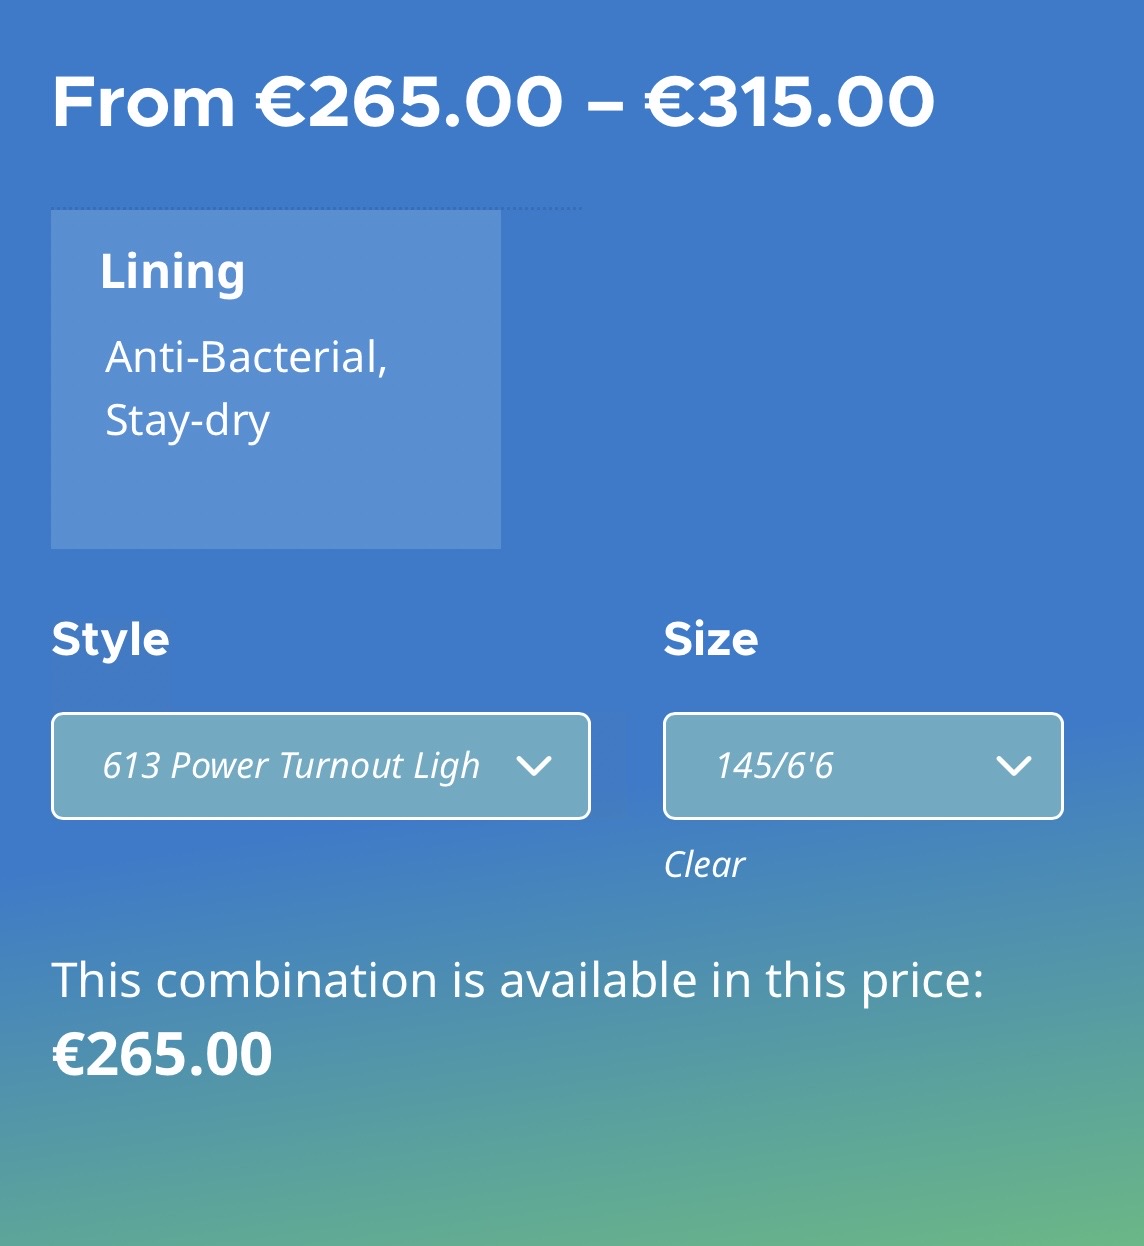The height and width of the screenshot is (1246, 1144).
Task: Click the Lining heading
Action: click(x=172, y=271)
